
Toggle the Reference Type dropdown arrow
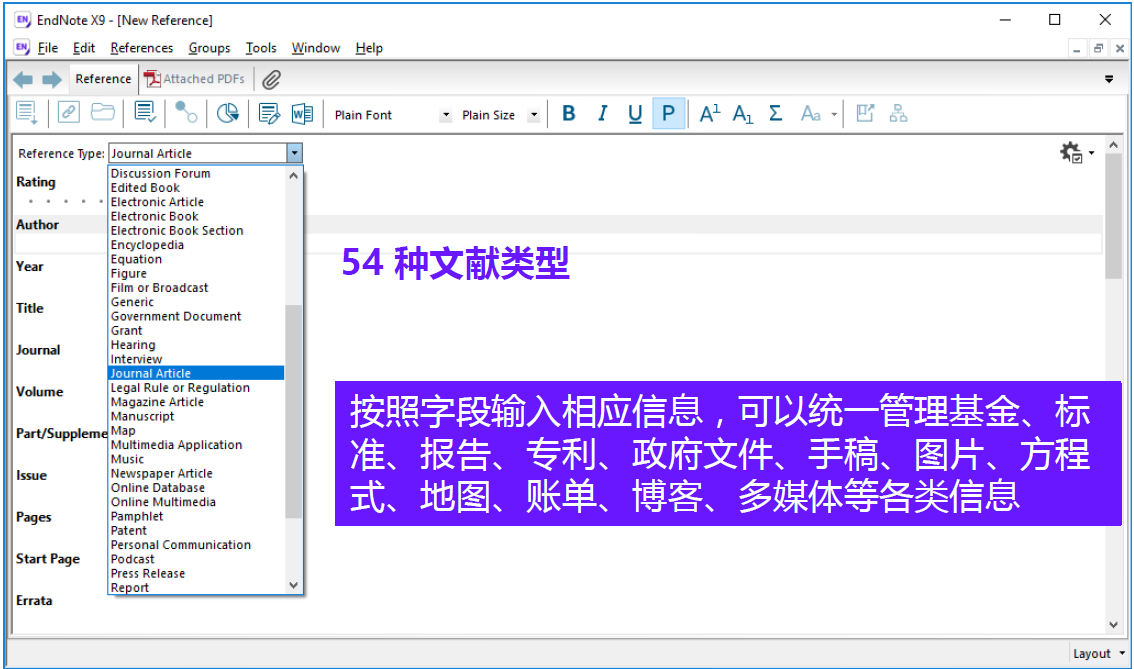click(x=294, y=153)
